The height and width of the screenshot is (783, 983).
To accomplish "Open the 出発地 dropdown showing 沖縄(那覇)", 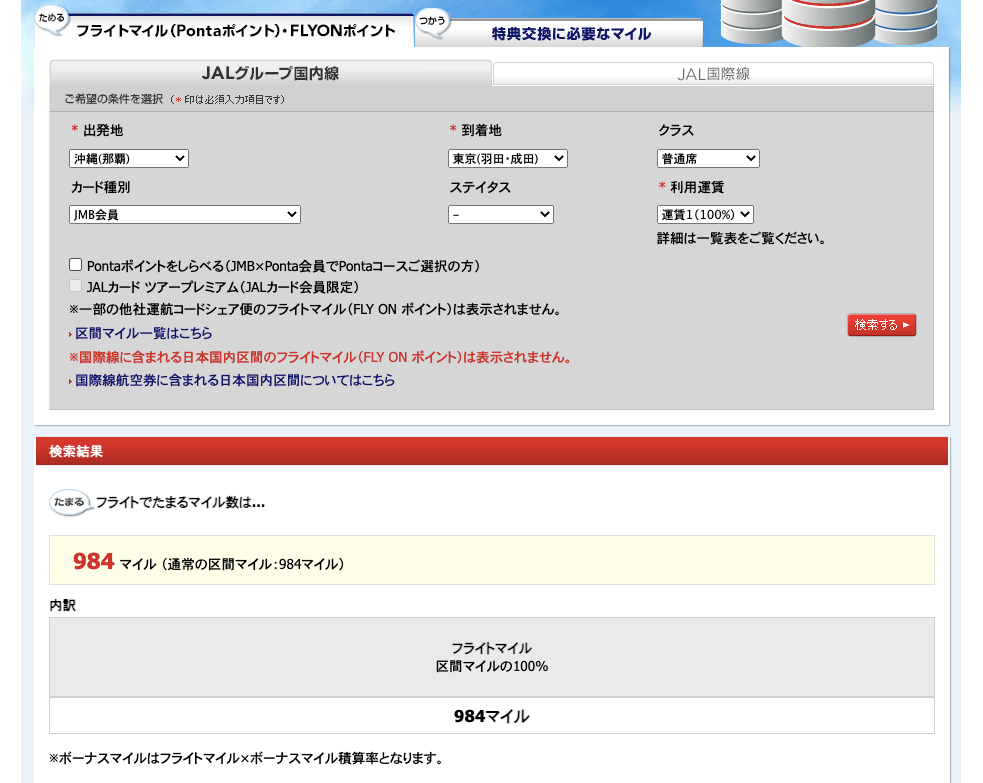I will coord(129,159).
